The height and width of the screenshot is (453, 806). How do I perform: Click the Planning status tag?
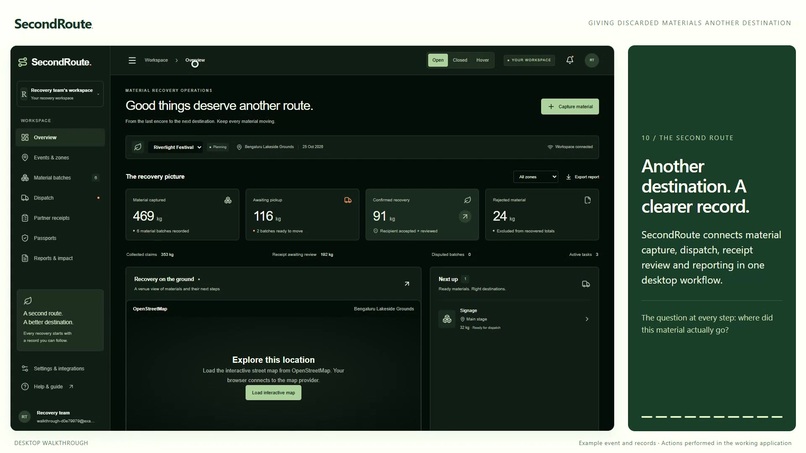coord(218,147)
